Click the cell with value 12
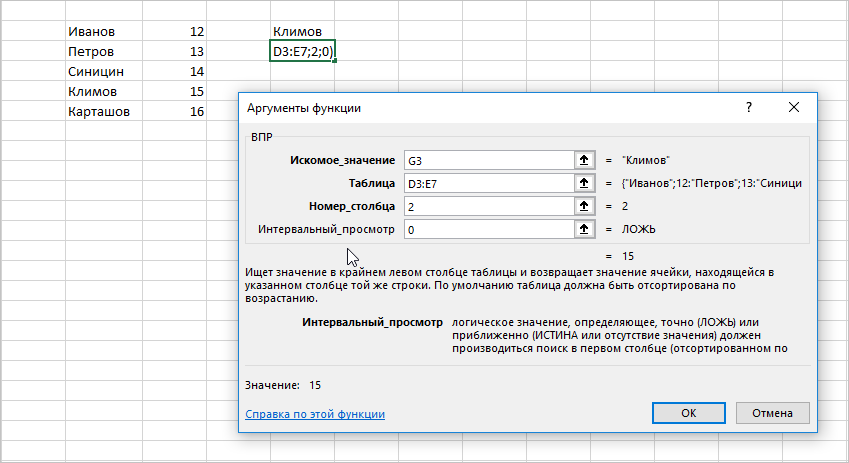This screenshot has height=463, width=849. (x=174, y=31)
